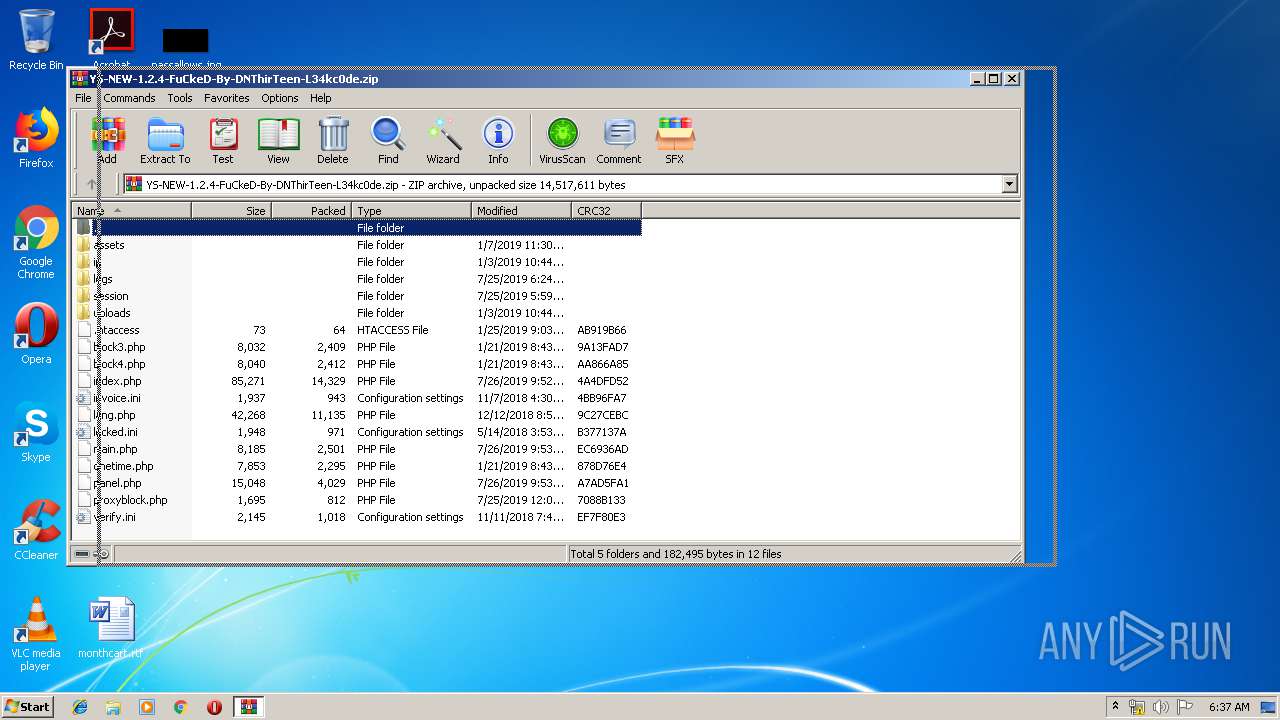The width and height of the screenshot is (1280, 720).
Task: Select index.php file
Action: pyautogui.click(x=357, y=381)
